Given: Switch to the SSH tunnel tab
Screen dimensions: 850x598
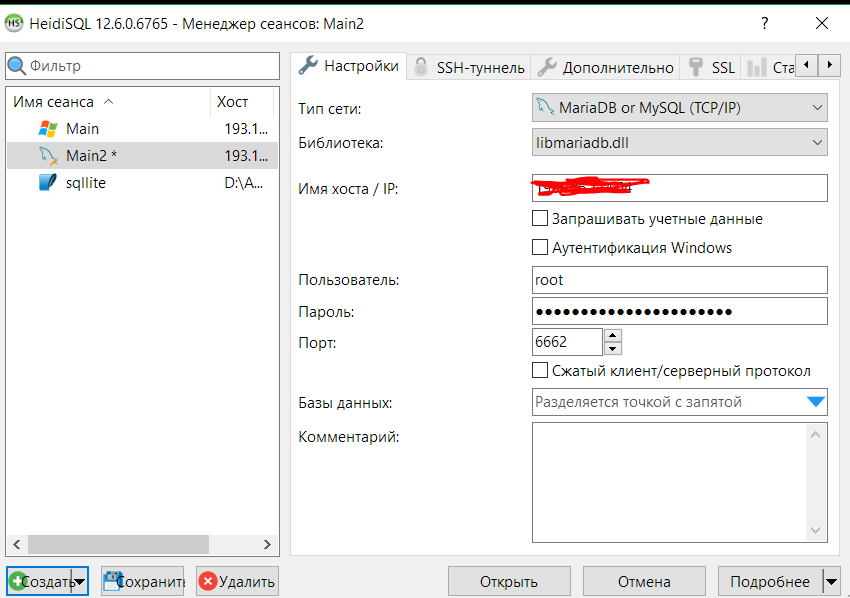Looking at the screenshot, I should 469,67.
